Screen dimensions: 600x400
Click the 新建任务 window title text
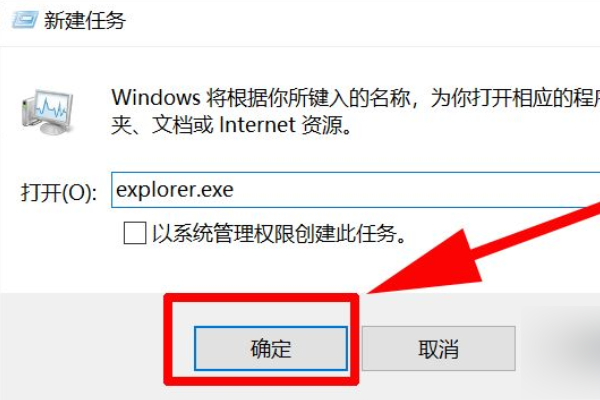pyautogui.click(x=85, y=20)
